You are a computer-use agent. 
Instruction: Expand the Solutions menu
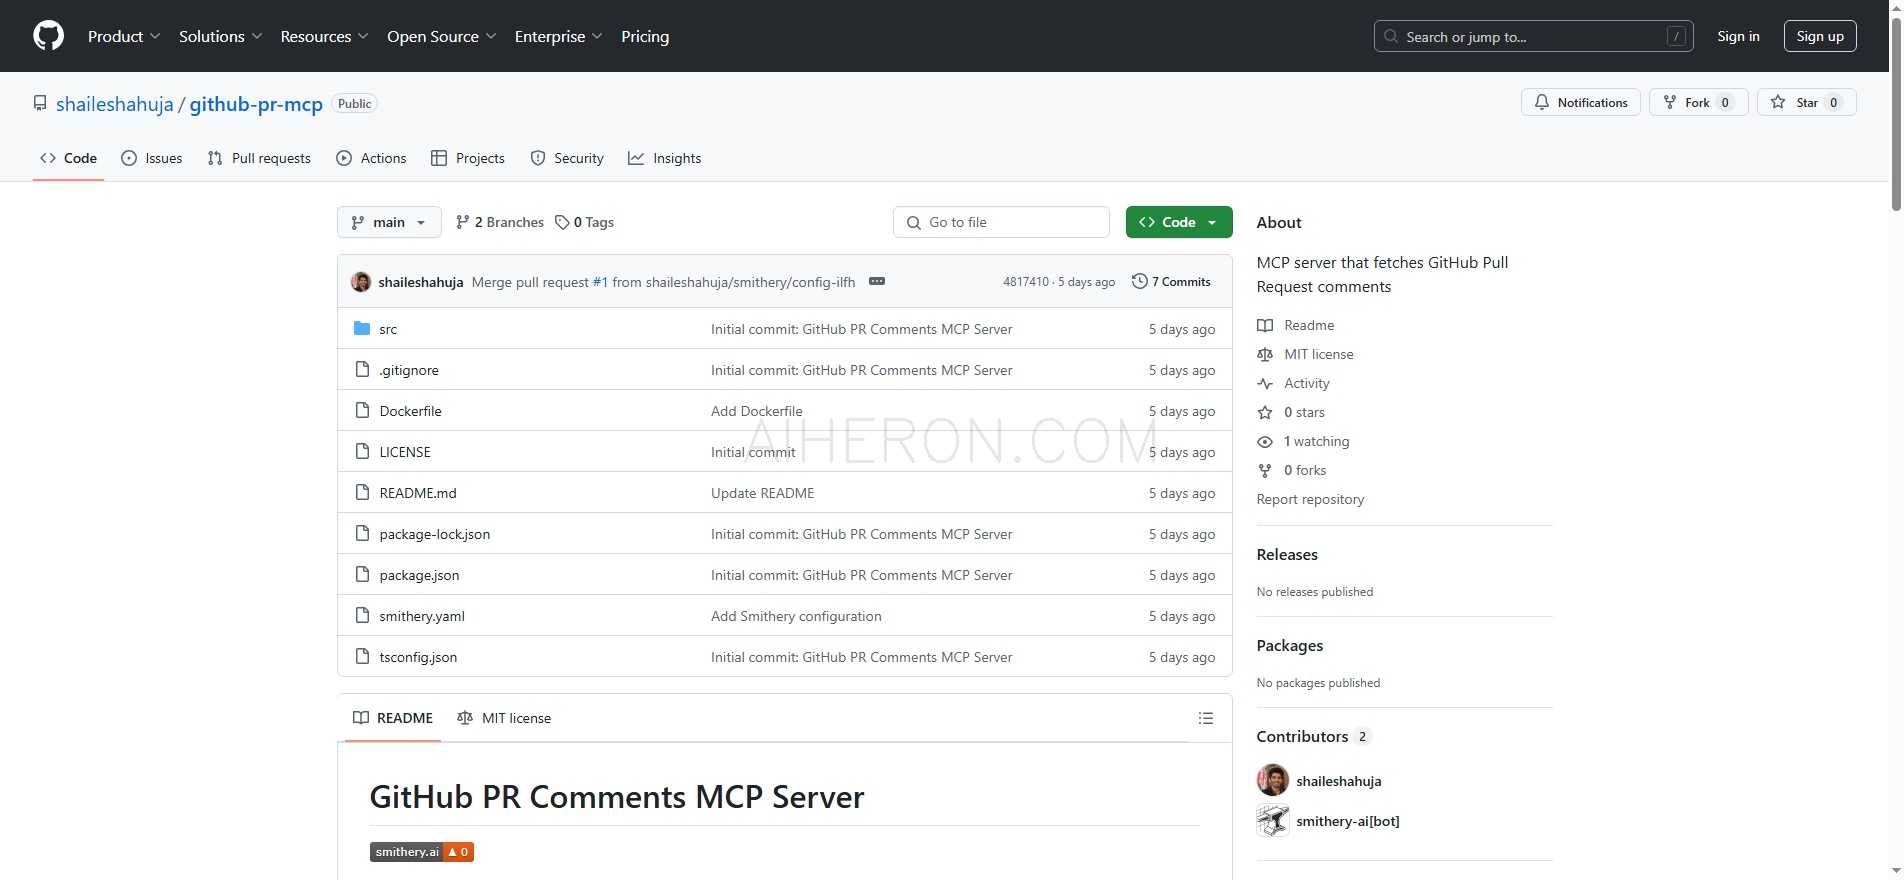tap(220, 36)
